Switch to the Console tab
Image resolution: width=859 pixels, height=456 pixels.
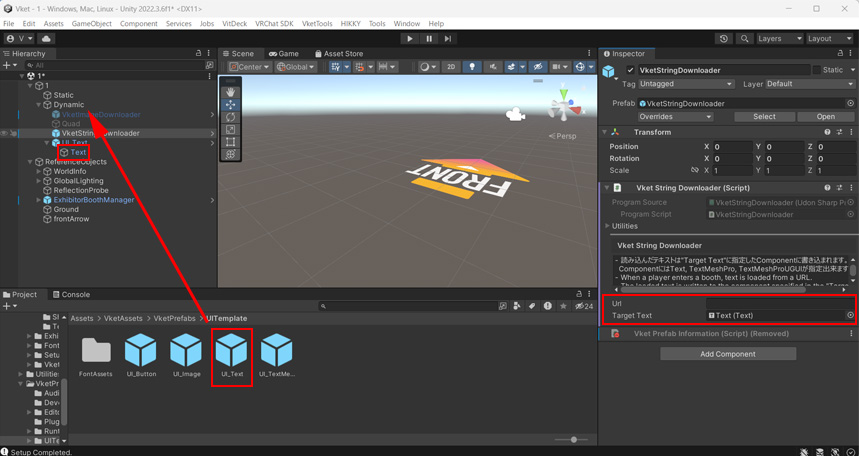[71, 295]
